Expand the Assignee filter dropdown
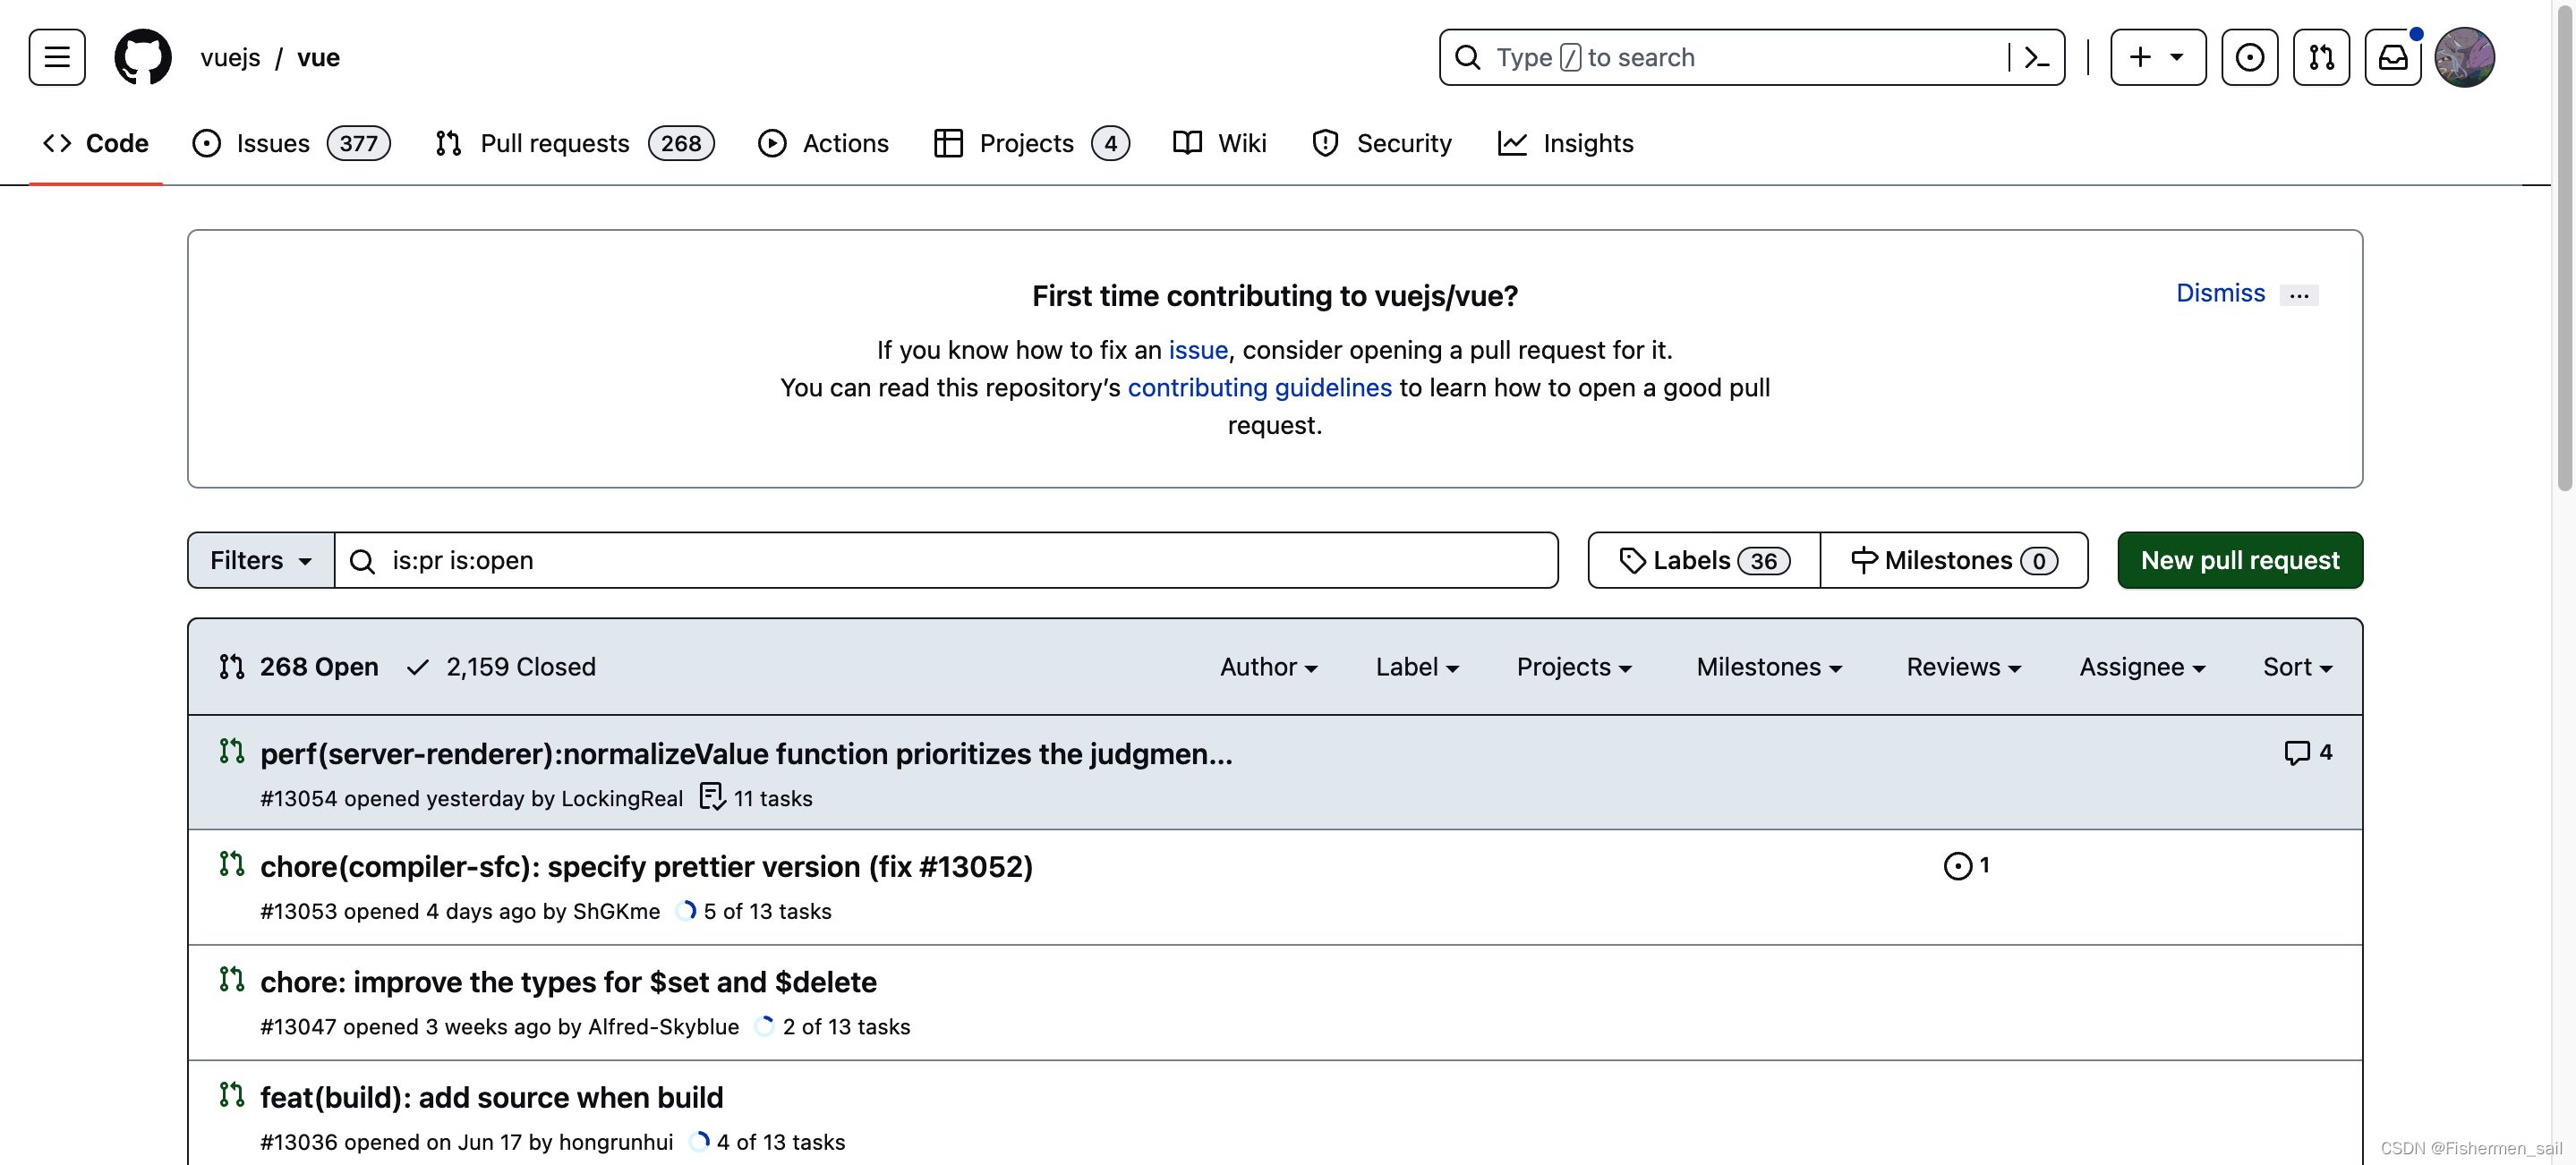The image size is (2576, 1165). point(2142,667)
